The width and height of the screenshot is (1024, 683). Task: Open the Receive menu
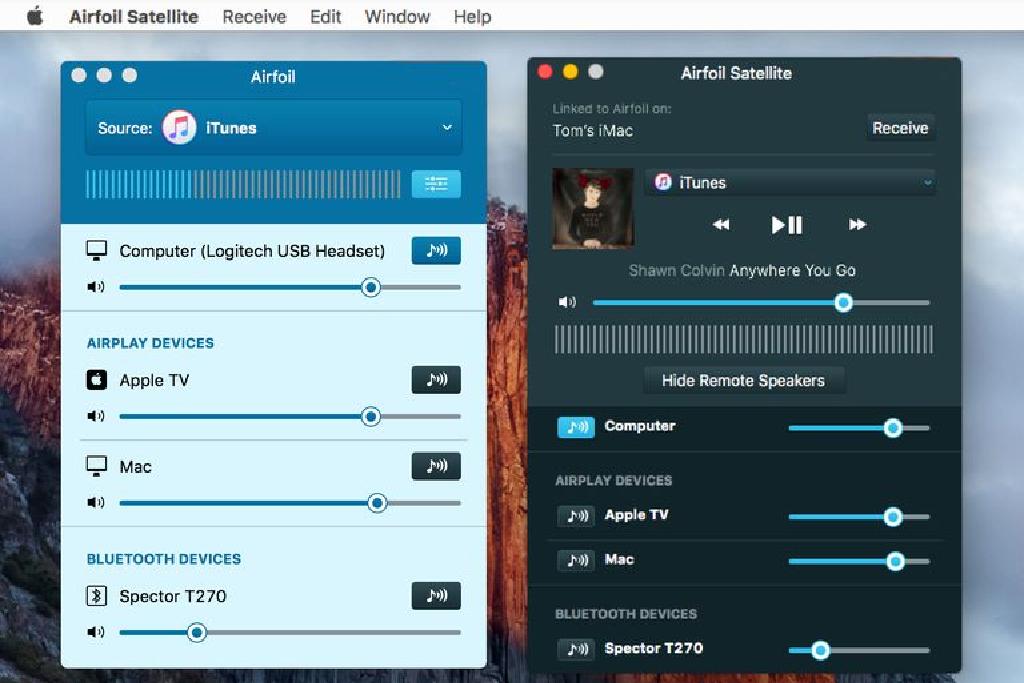(254, 16)
